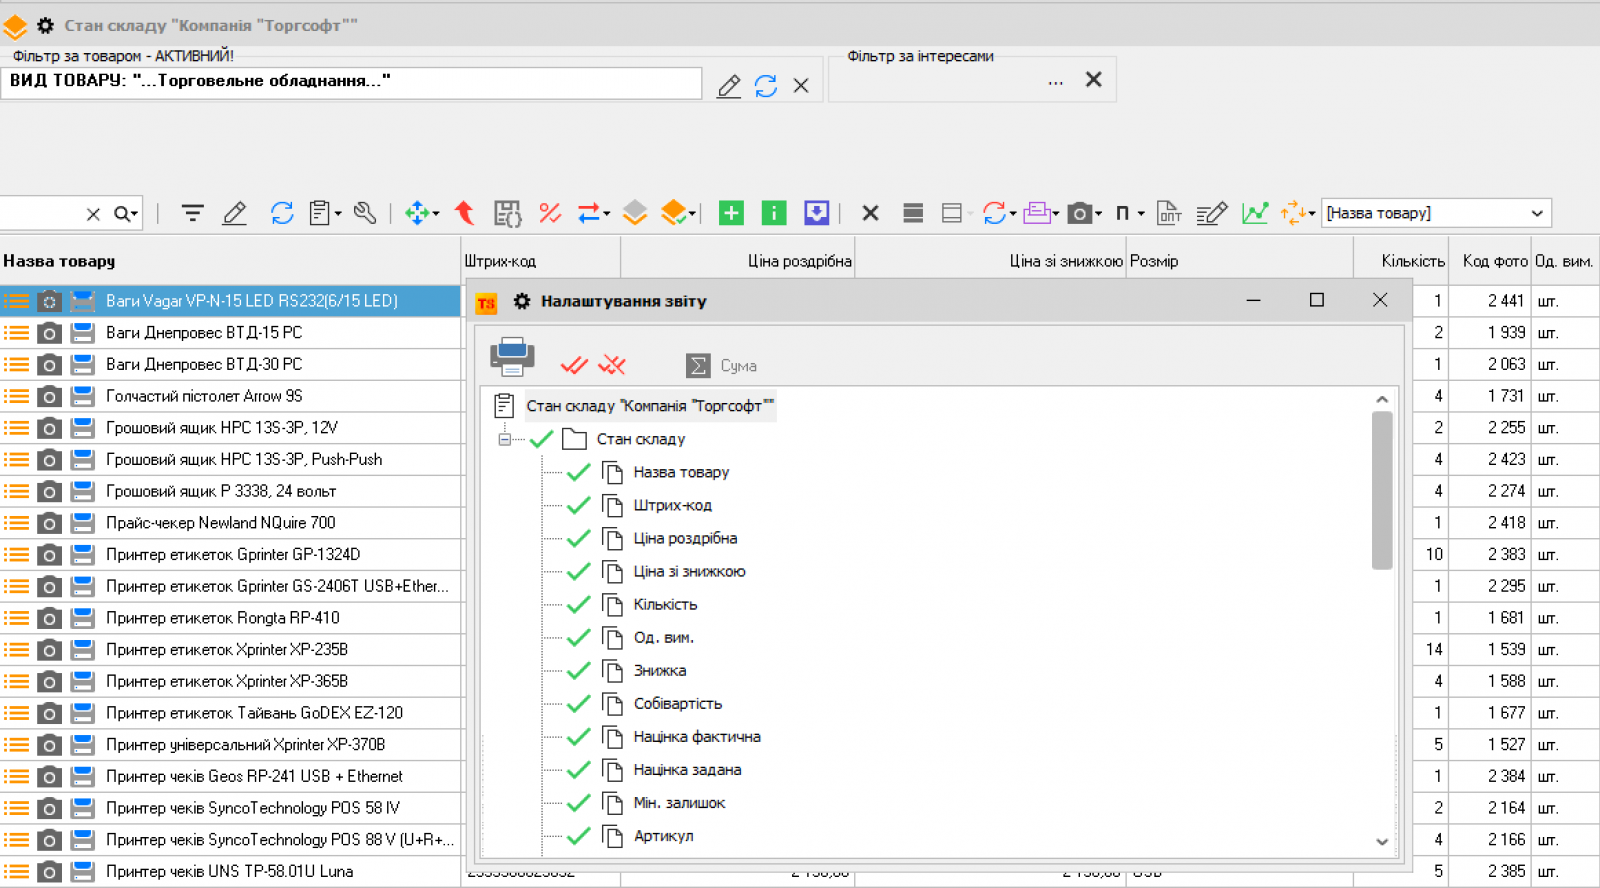Uncheck the 'Назва товару' report field
The width and height of the screenshot is (1600, 888).
578,473
